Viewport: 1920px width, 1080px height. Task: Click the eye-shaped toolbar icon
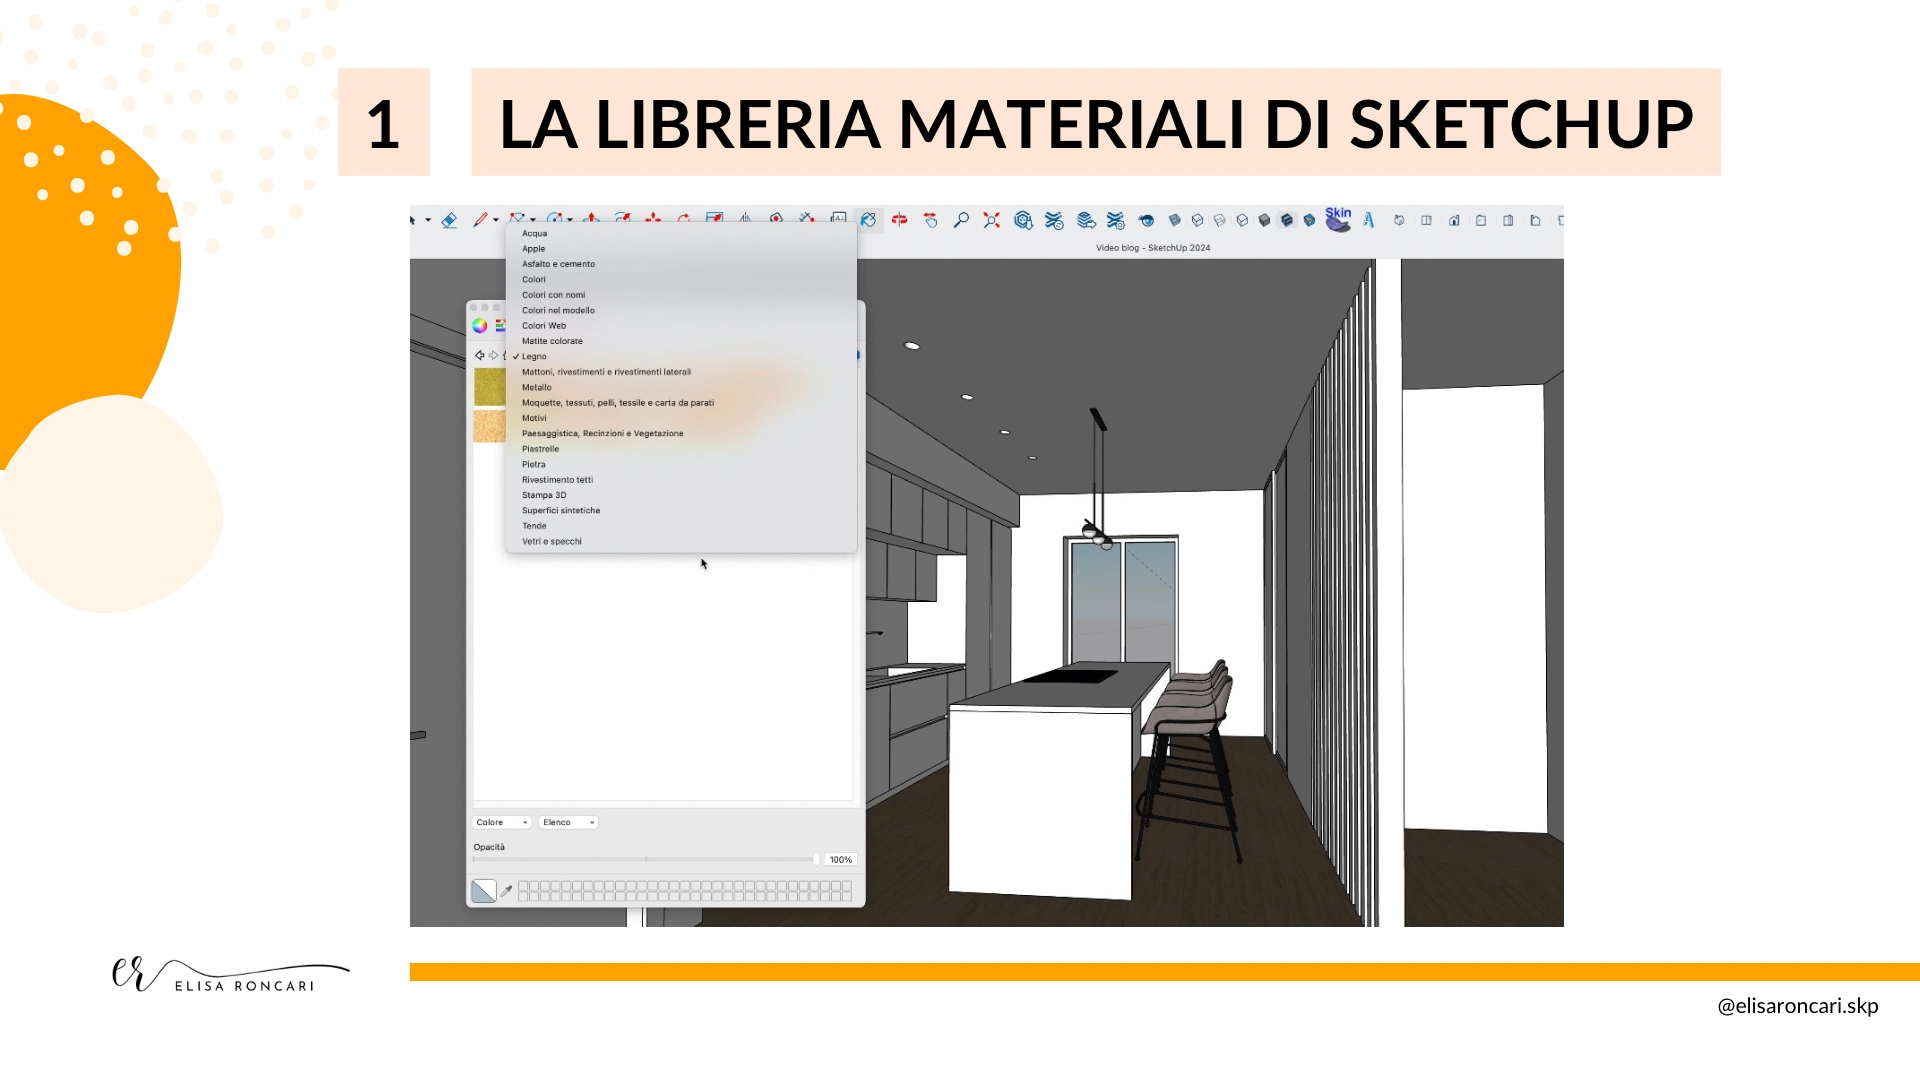click(x=1146, y=220)
